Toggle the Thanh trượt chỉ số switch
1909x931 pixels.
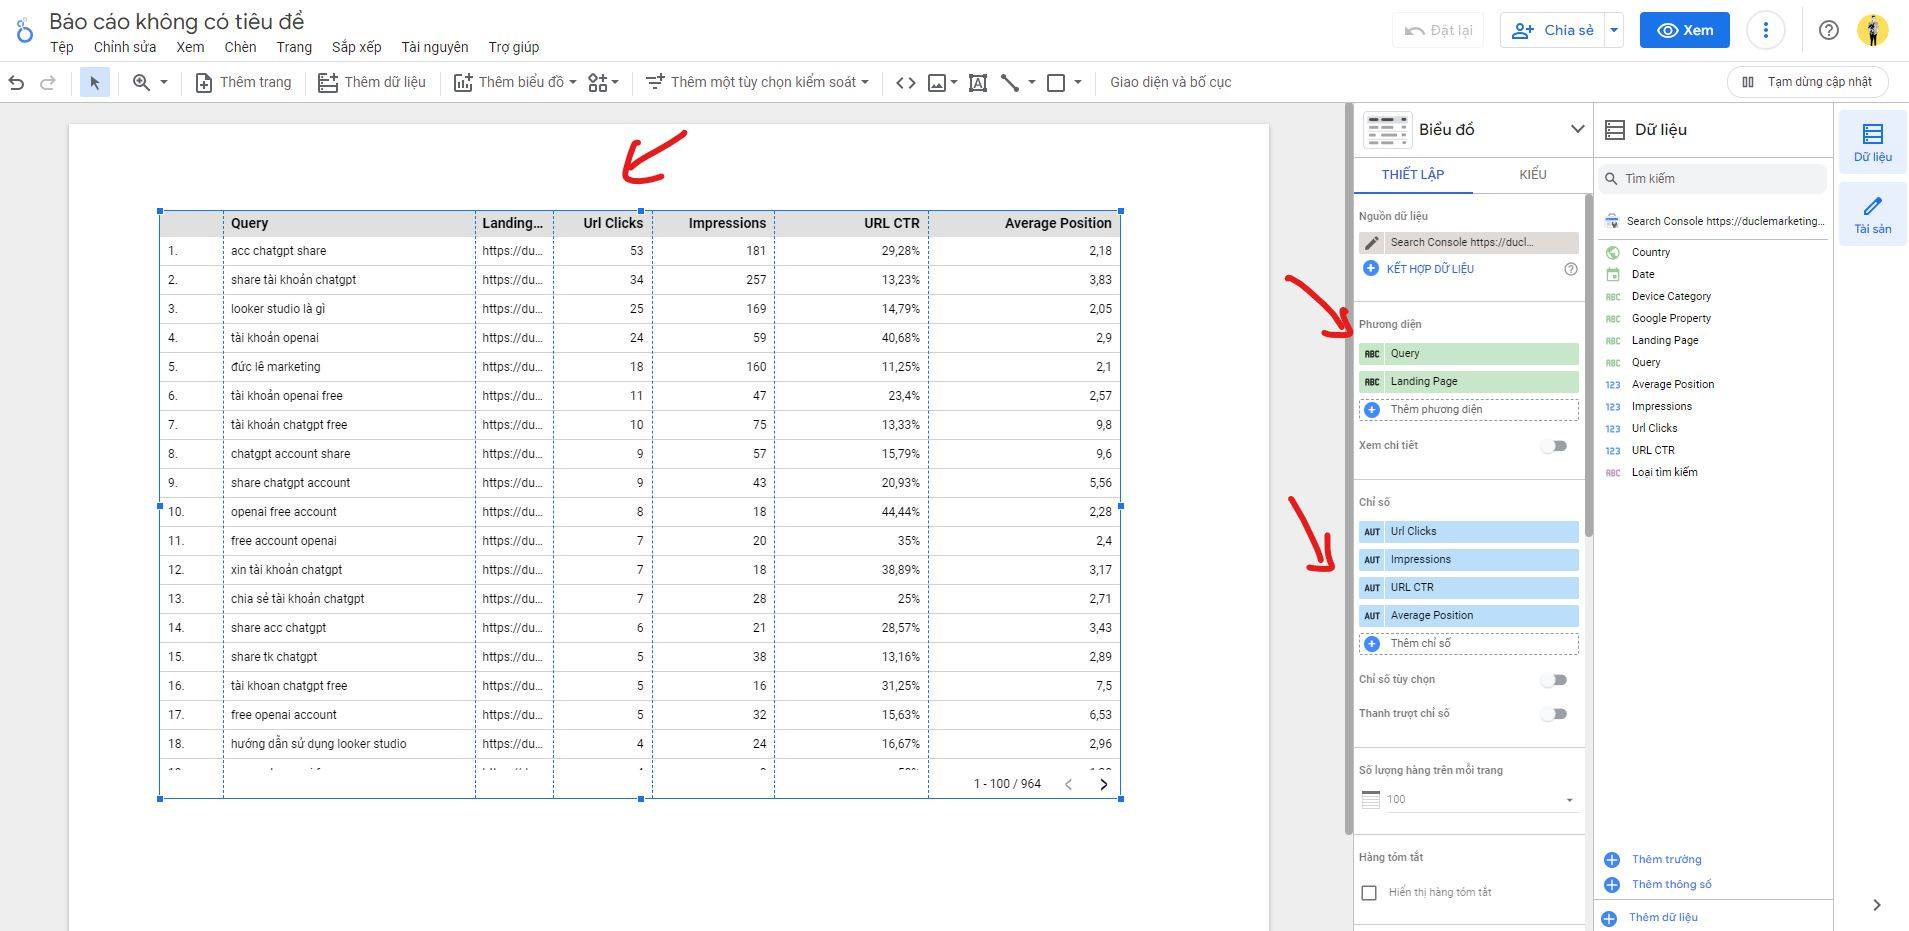tap(1554, 714)
